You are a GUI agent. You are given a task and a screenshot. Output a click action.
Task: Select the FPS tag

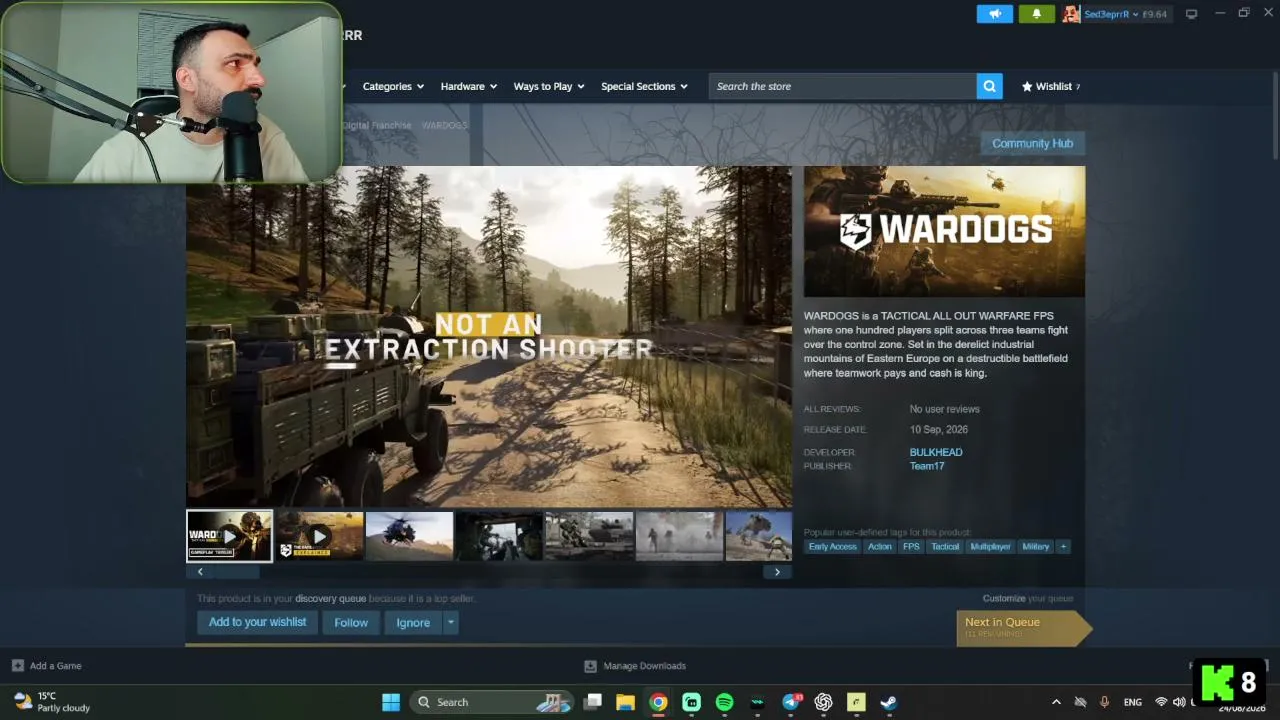pyautogui.click(x=911, y=547)
